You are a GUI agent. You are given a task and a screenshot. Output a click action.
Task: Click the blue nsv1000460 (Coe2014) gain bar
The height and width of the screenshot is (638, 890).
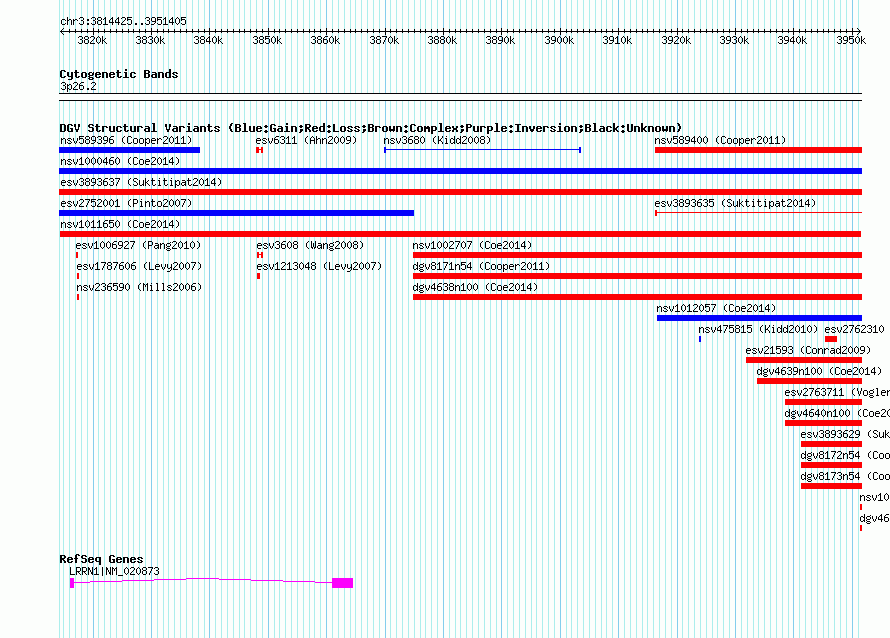pyautogui.click(x=460, y=171)
